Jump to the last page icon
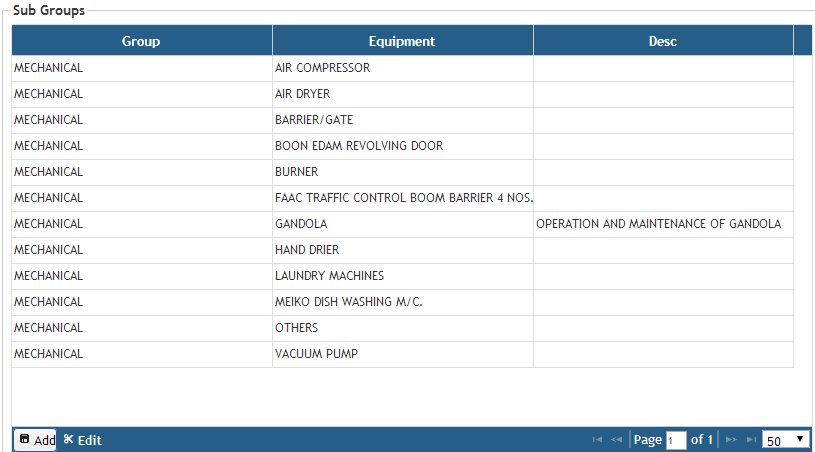815x452 pixels. (751, 440)
